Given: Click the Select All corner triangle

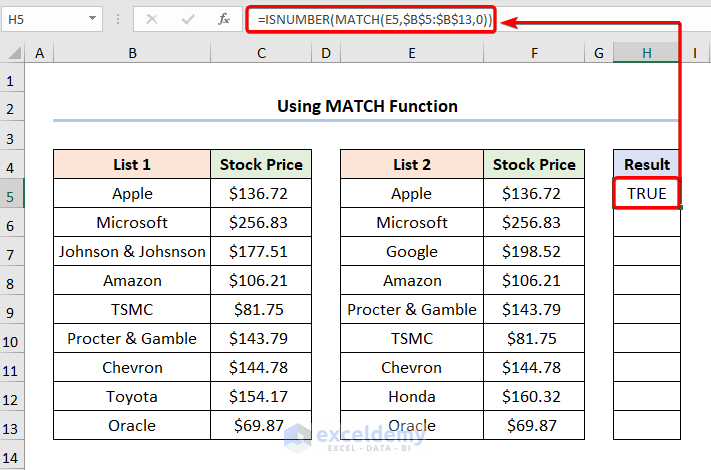Looking at the screenshot, I should pyautogui.click(x=12, y=53).
